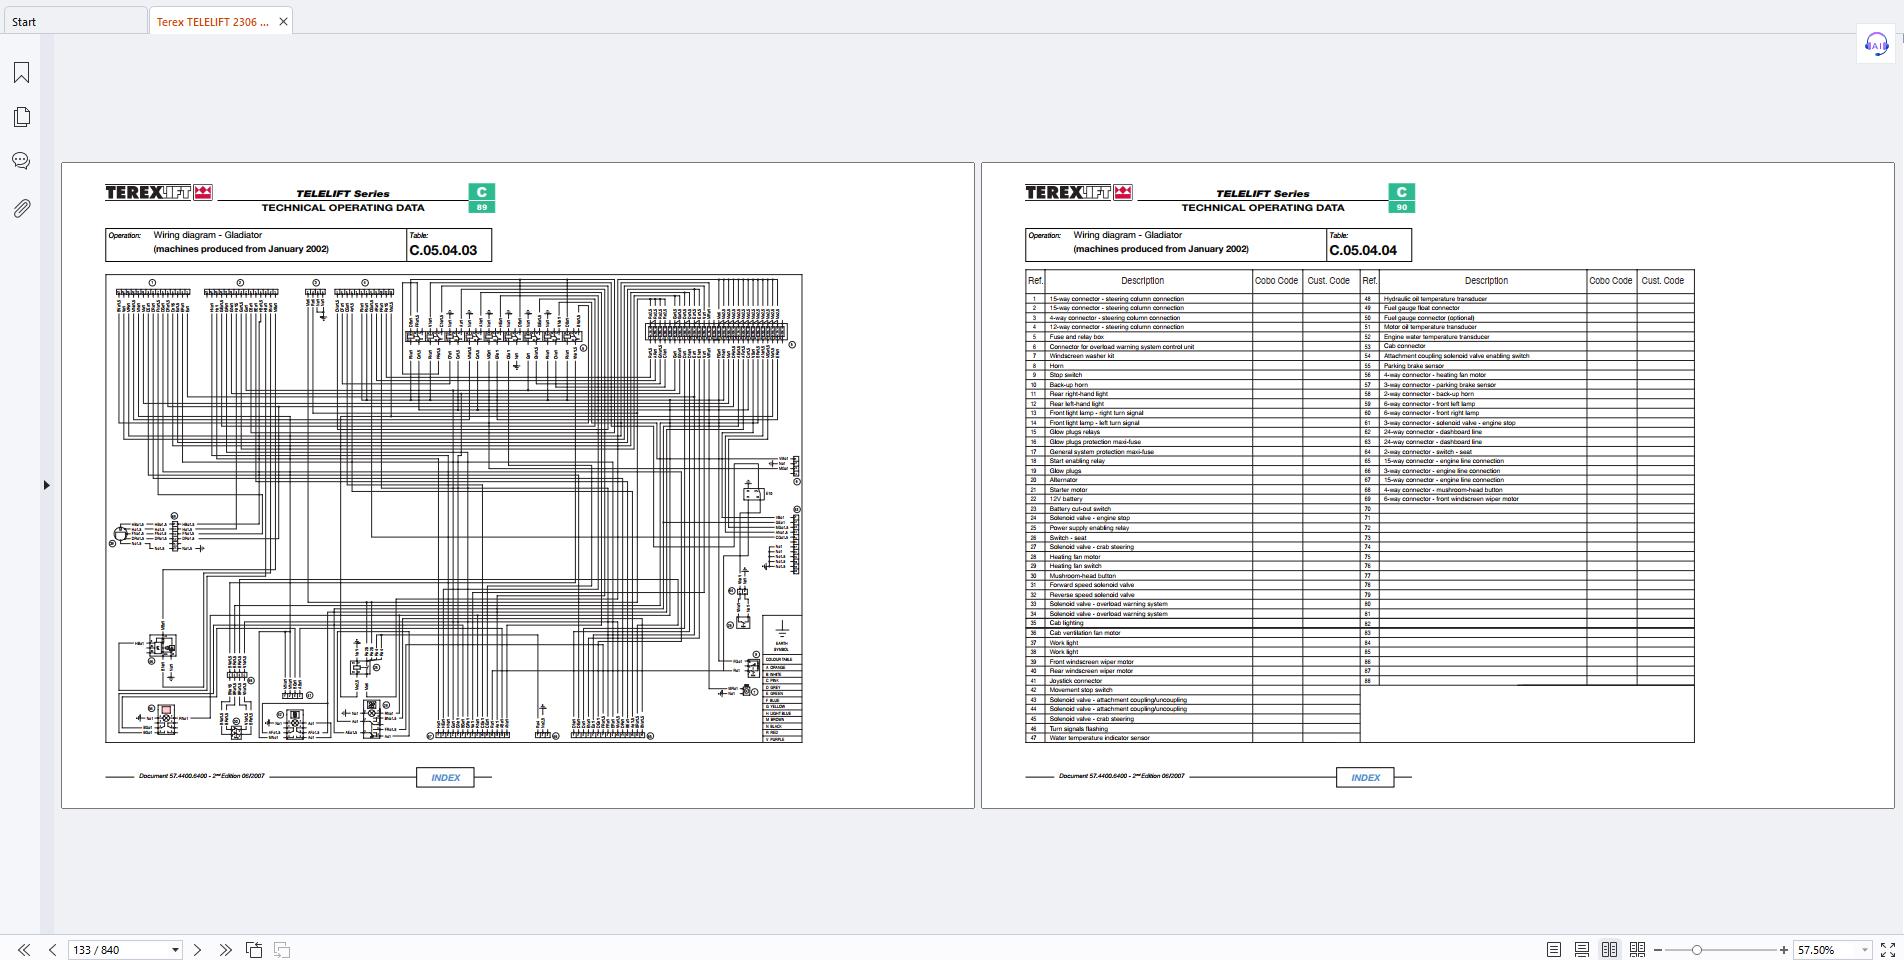The image size is (1904, 960).
Task: Click the previous view icon
Action: tap(254, 950)
